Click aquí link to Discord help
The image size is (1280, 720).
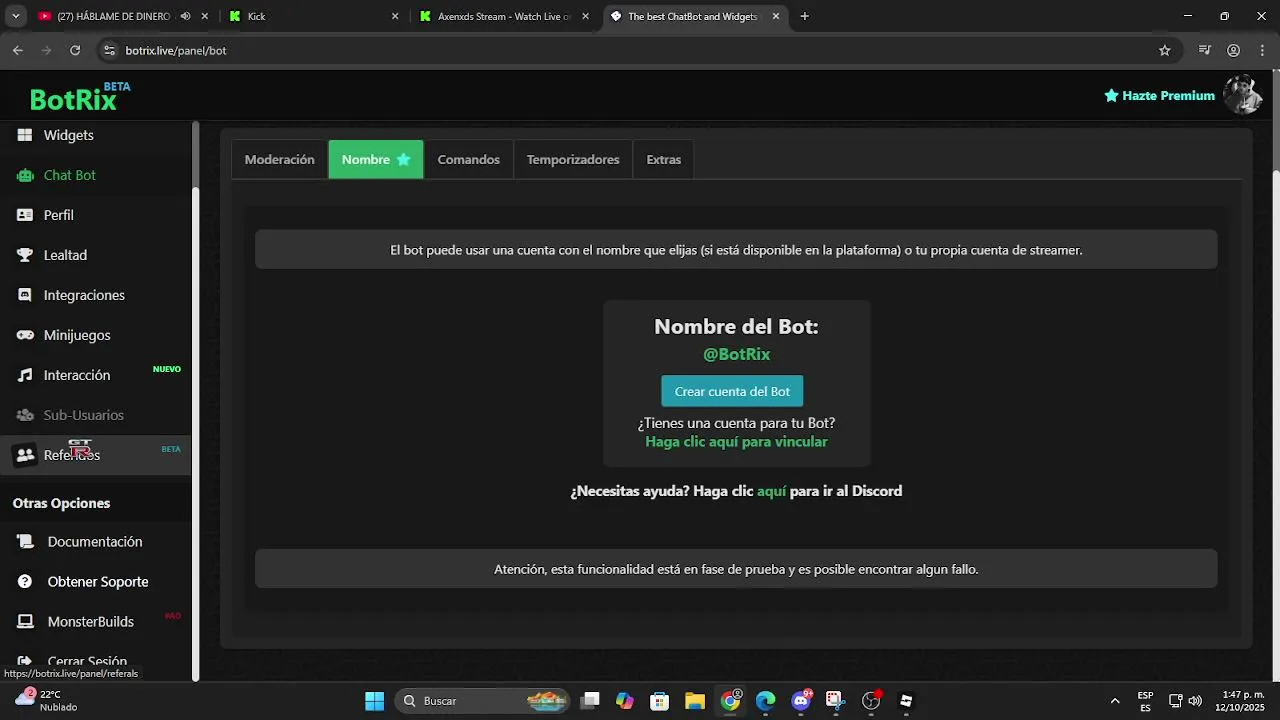click(x=772, y=491)
